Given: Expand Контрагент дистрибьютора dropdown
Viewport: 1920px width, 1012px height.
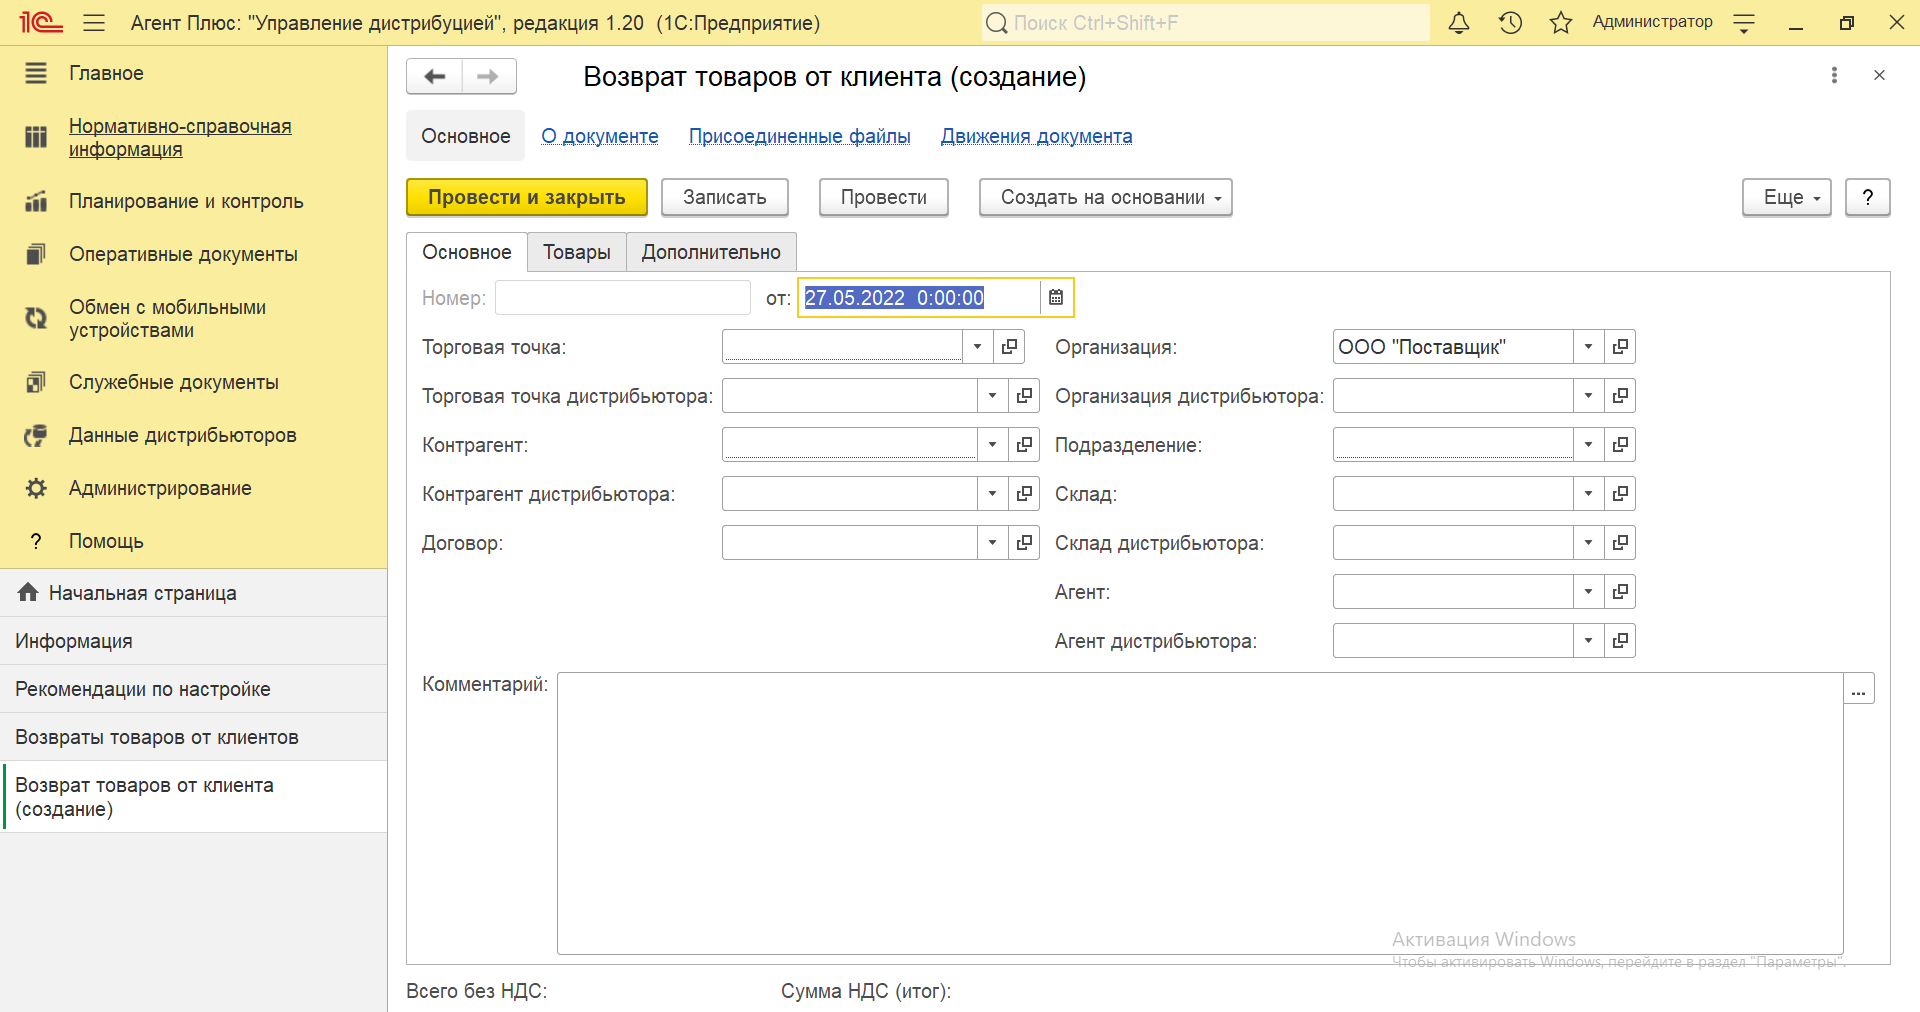Looking at the screenshot, I should (x=992, y=493).
